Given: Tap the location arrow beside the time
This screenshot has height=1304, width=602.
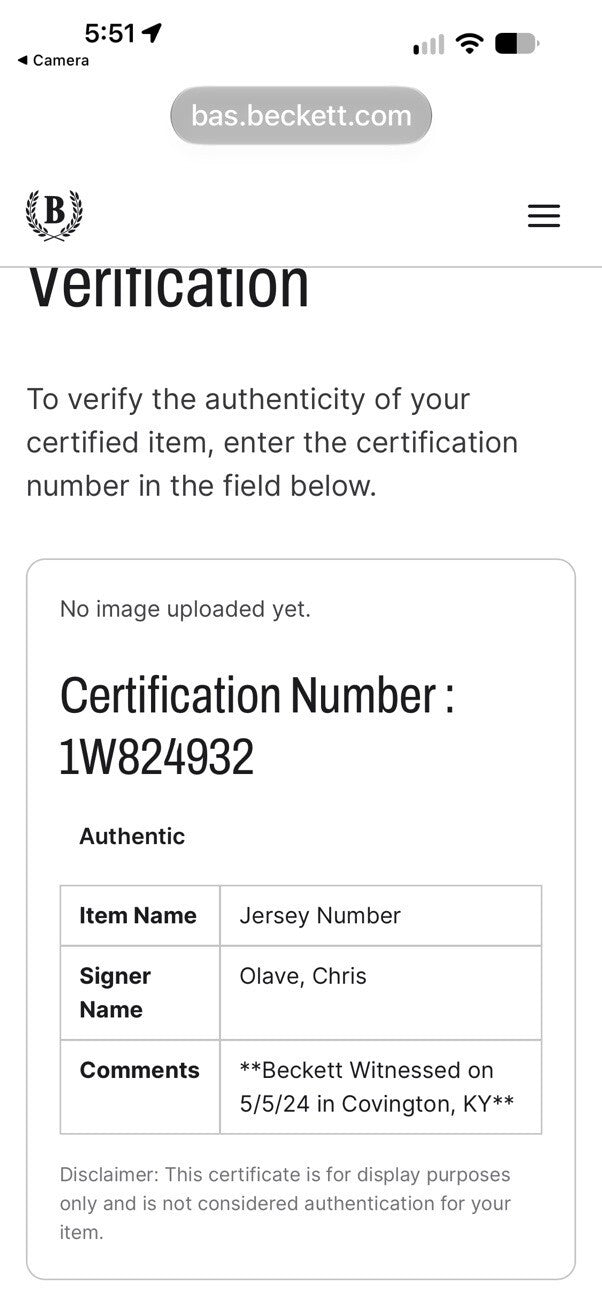Looking at the screenshot, I should (x=152, y=33).
